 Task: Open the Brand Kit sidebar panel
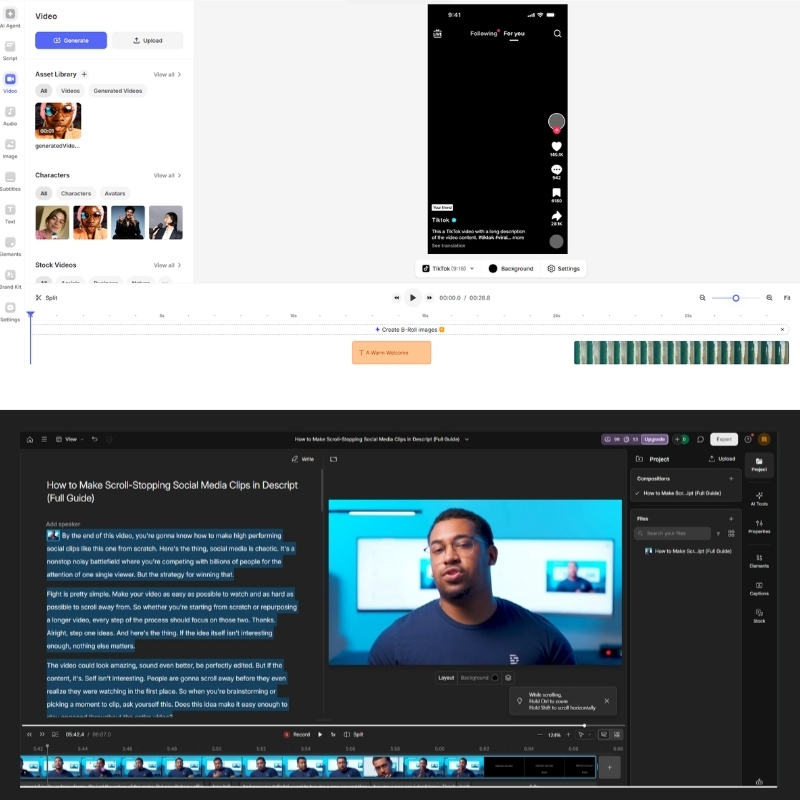[10, 279]
